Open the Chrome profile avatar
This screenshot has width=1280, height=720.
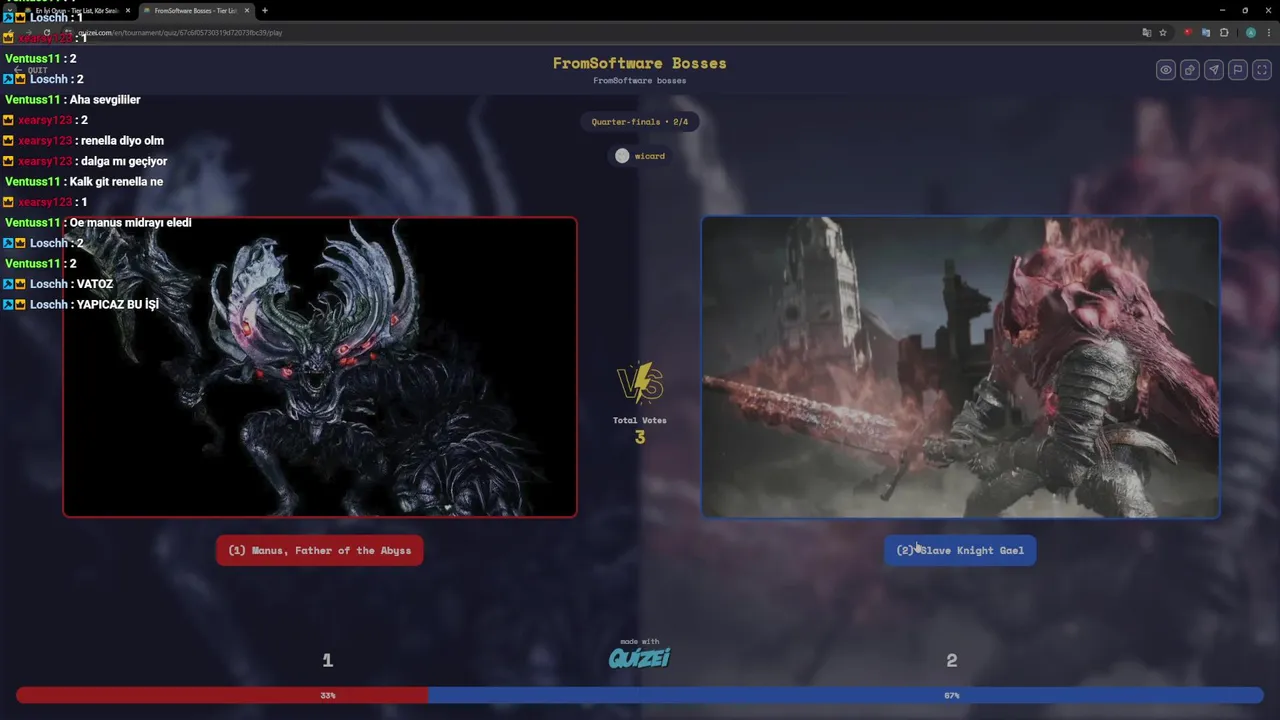pos(1250,33)
